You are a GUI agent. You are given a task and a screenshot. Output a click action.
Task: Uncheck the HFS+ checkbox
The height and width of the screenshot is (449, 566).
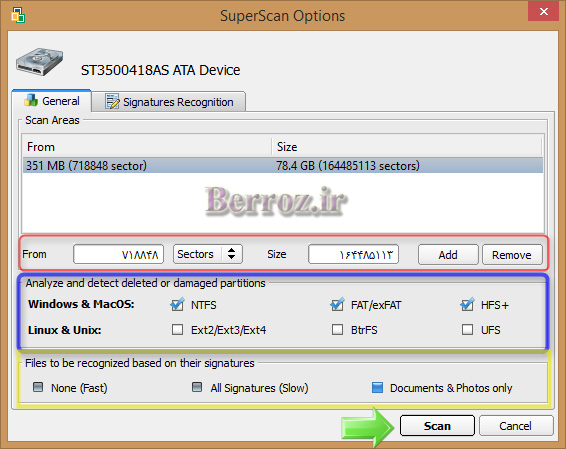pos(467,305)
